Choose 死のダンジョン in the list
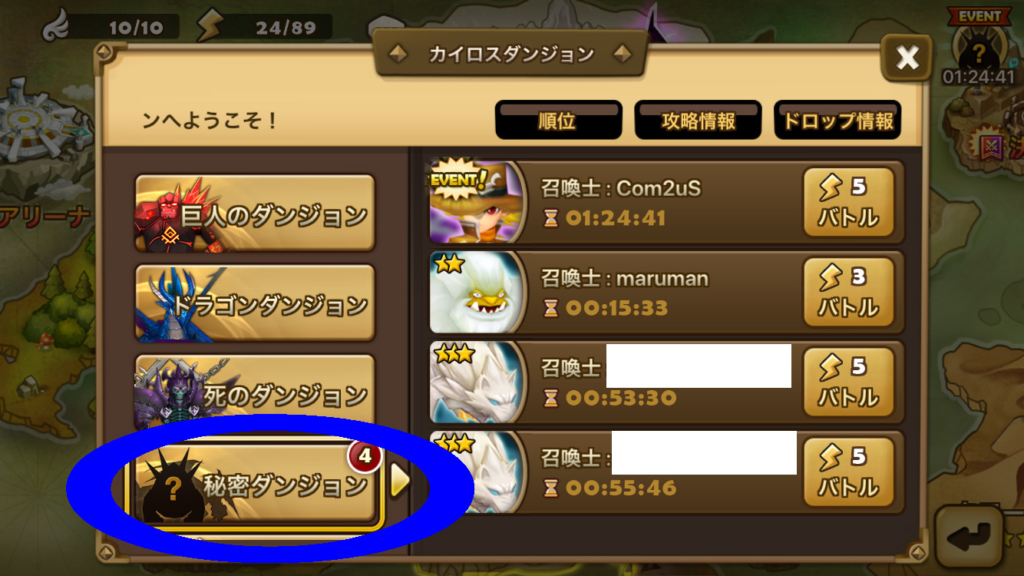This screenshot has width=1024, height=576. coord(255,391)
